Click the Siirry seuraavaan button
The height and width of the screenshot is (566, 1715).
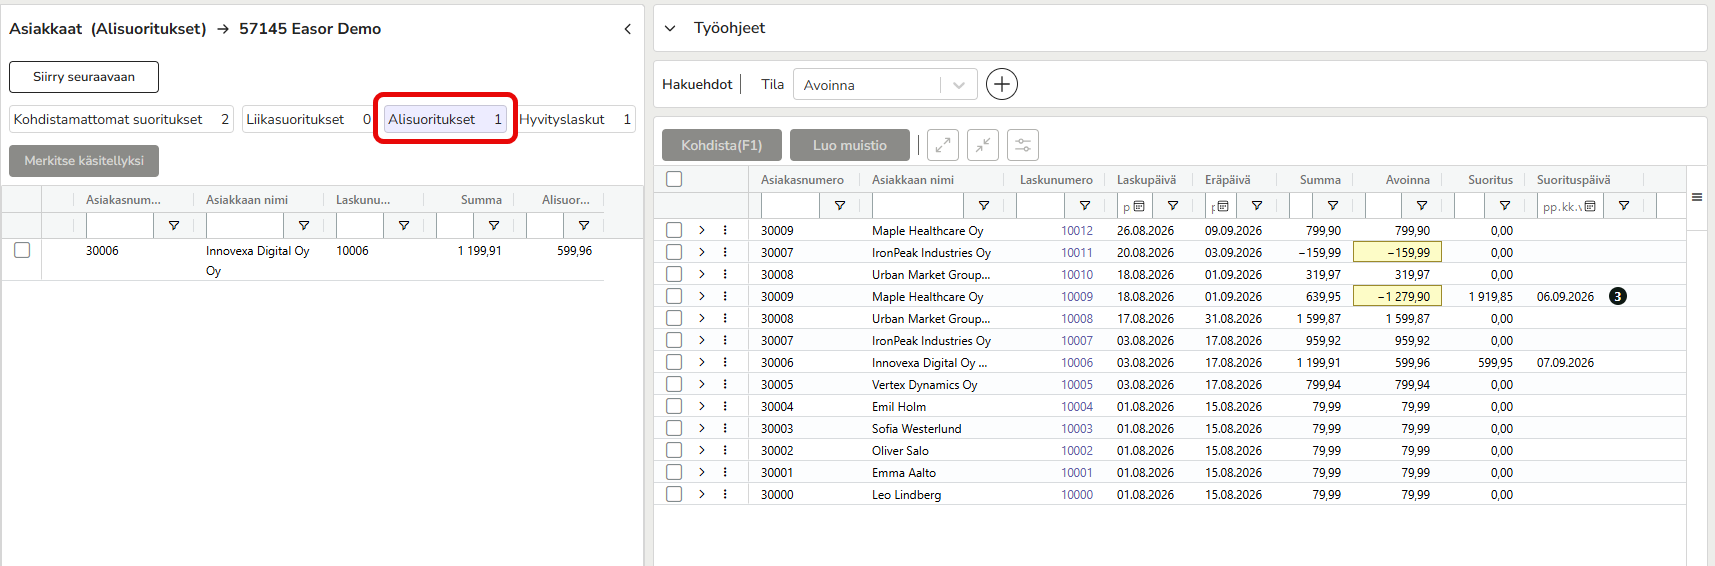pos(84,77)
